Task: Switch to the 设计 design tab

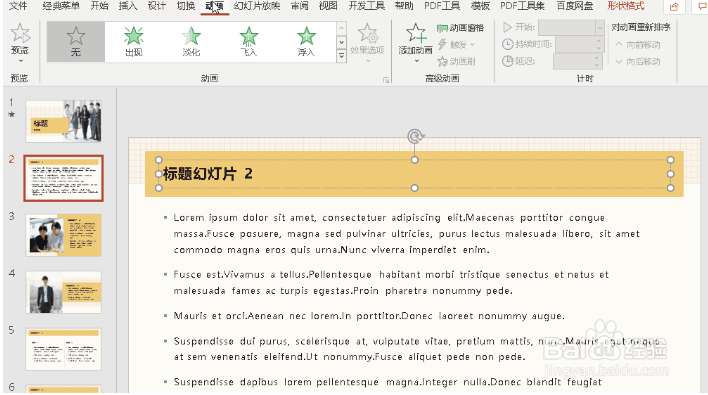Action: (x=157, y=6)
